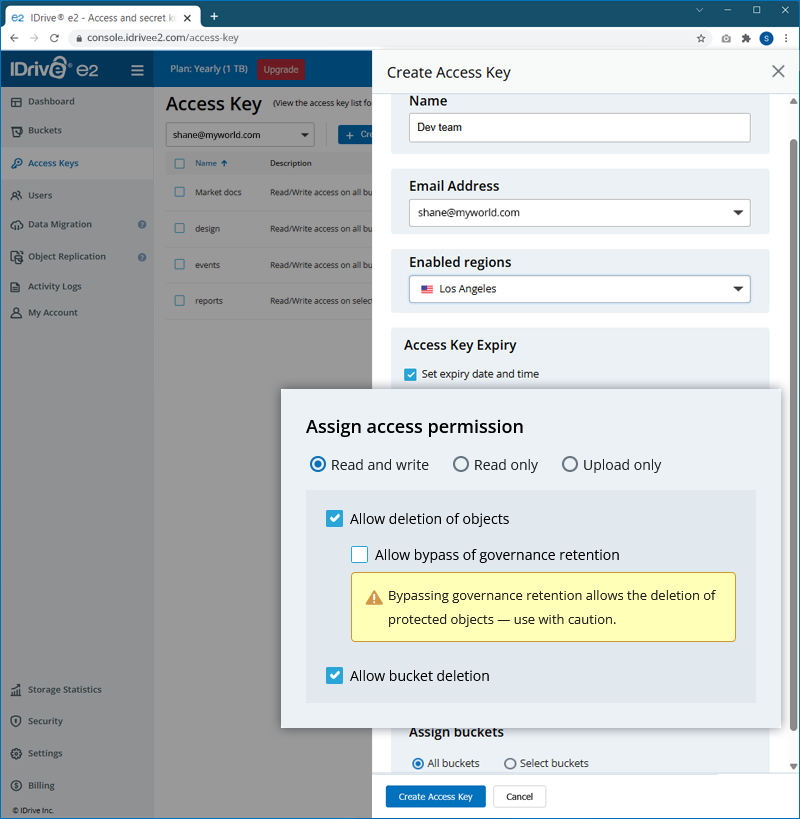Open Dashboard in the sidebar

(51, 102)
